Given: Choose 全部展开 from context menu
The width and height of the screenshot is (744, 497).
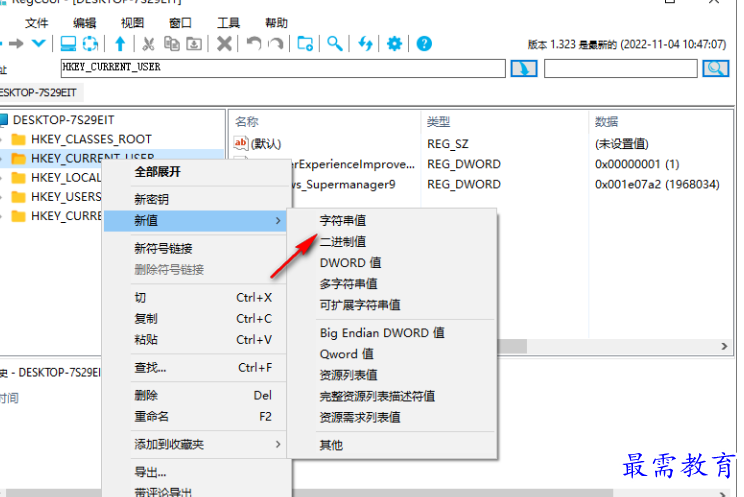Looking at the screenshot, I should click(x=158, y=172).
